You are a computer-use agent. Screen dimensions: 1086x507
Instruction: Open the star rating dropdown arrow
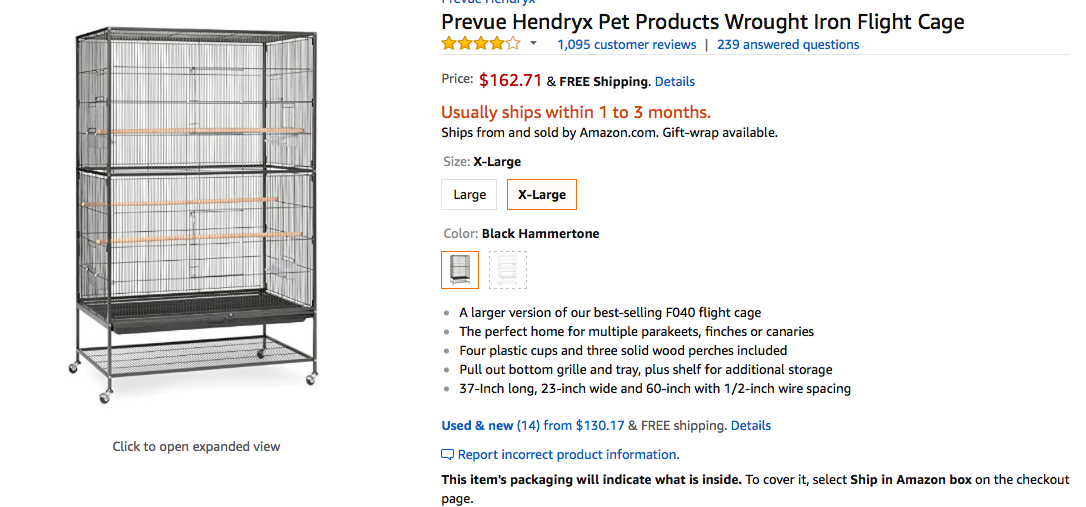534,44
